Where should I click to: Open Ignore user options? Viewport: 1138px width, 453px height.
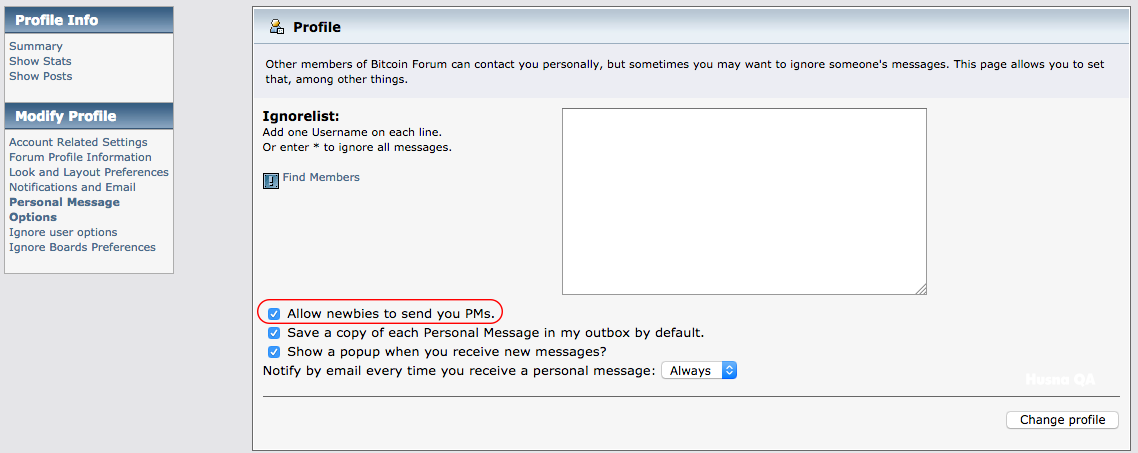tap(63, 232)
